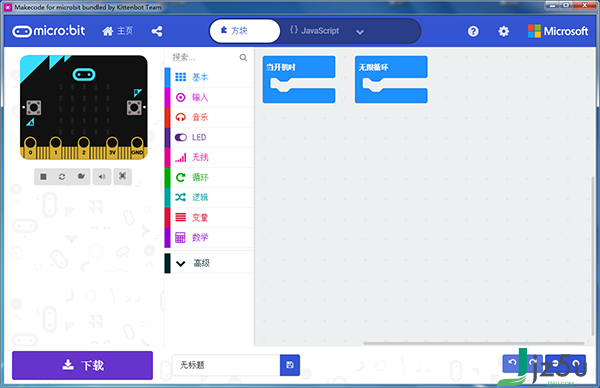Expand the 高级 advanced categories
The image size is (600, 388).
[x=209, y=263]
